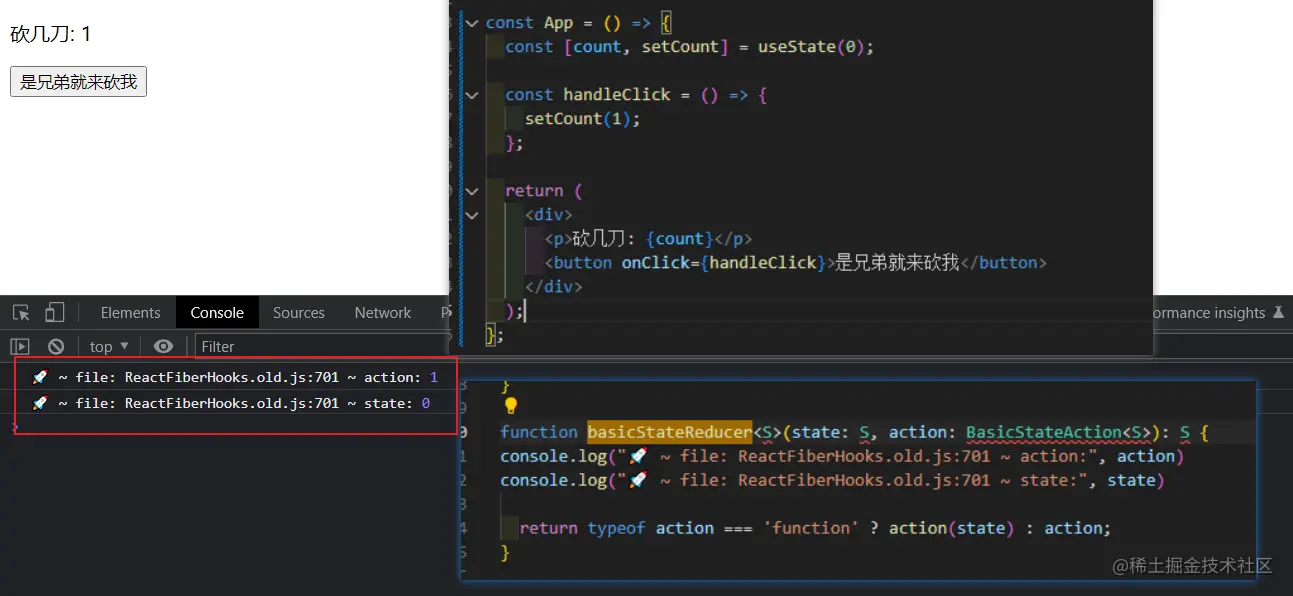
Task: Open the Performance insights tab
Action: point(1208,313)
